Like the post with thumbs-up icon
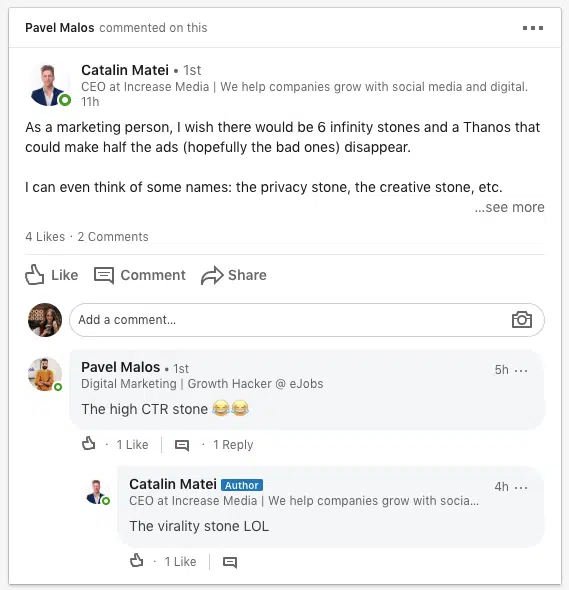Screen dimensions: 569x590 coord(35,275)
